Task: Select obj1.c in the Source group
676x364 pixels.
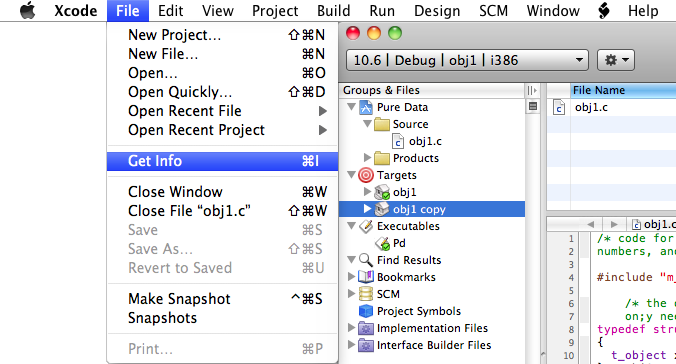Action: 425,141
